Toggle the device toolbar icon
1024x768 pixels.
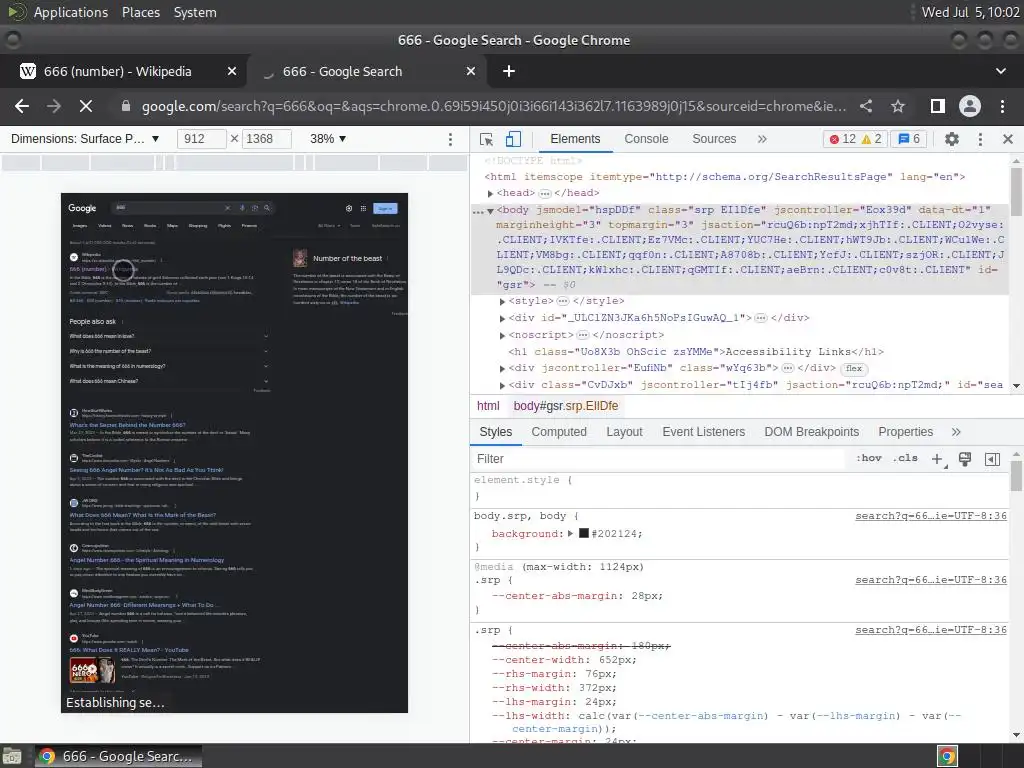(x=513, y=139)
